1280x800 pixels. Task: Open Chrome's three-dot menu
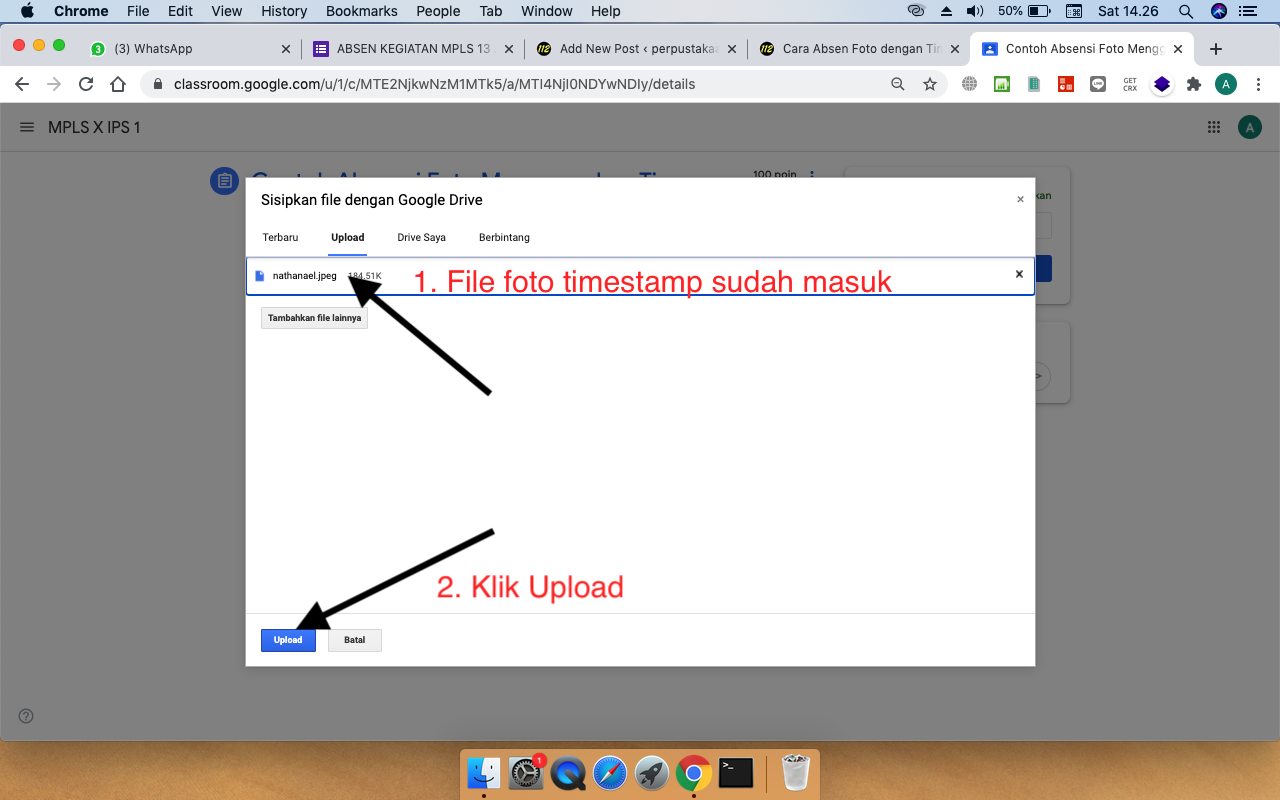[1258, 84]
